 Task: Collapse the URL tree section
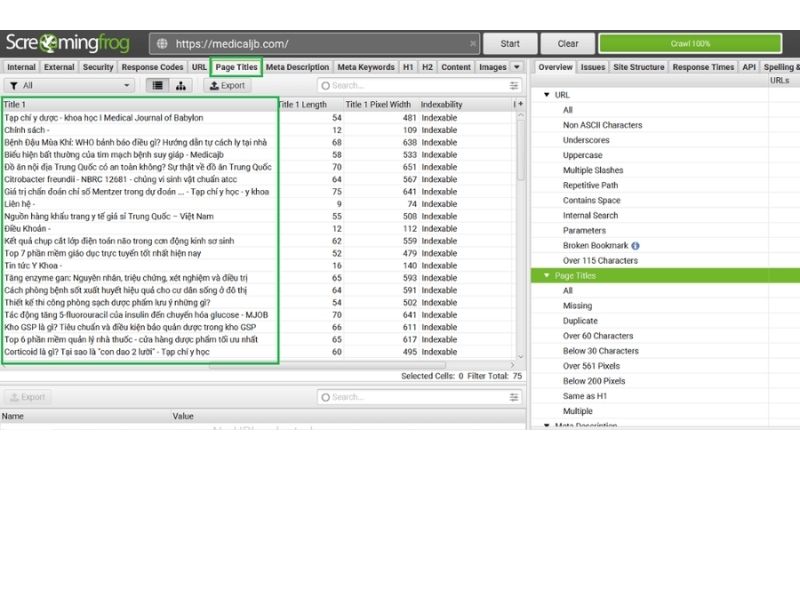click(546, 95)
